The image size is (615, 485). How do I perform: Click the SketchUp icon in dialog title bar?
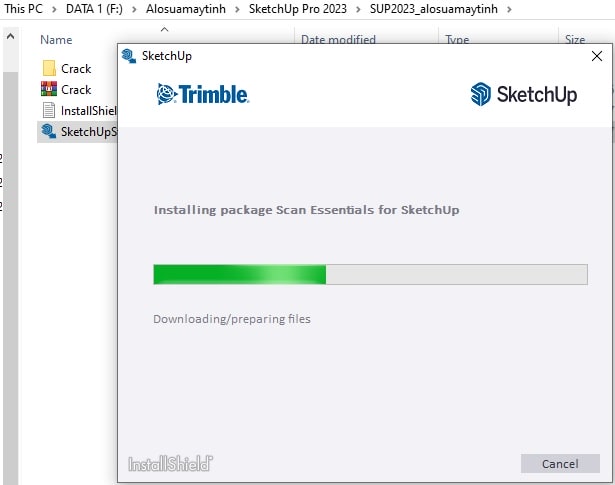coord(129,56)
